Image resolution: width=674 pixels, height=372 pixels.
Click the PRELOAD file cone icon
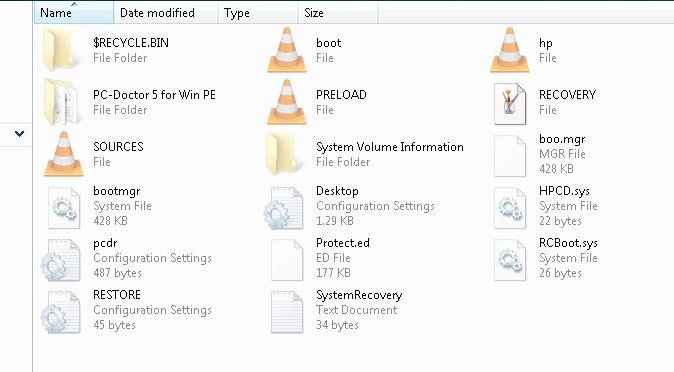click(x=287, y=102)
